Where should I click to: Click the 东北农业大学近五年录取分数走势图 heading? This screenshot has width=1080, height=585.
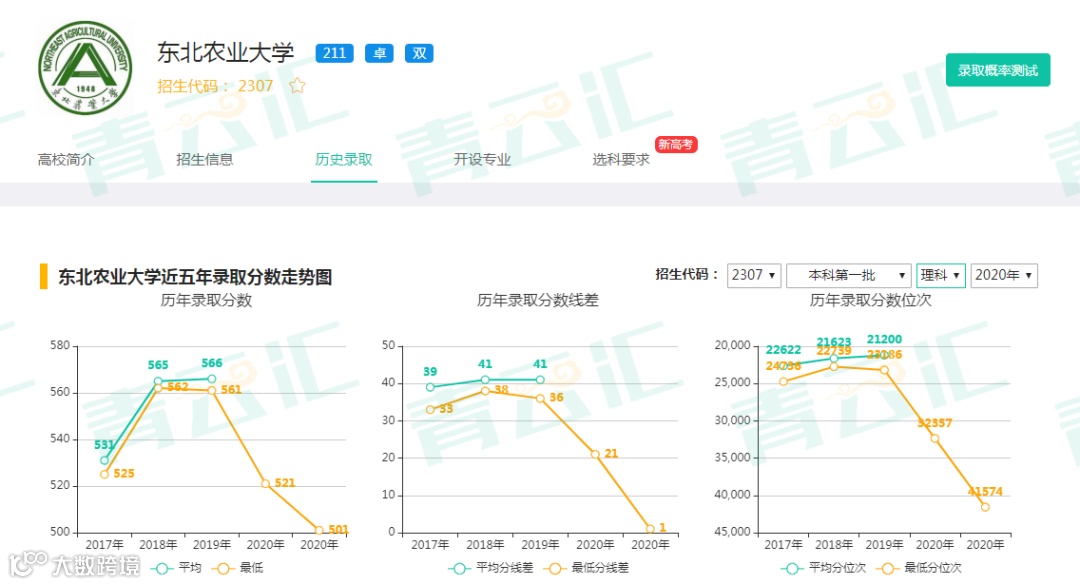click(195, 277)
